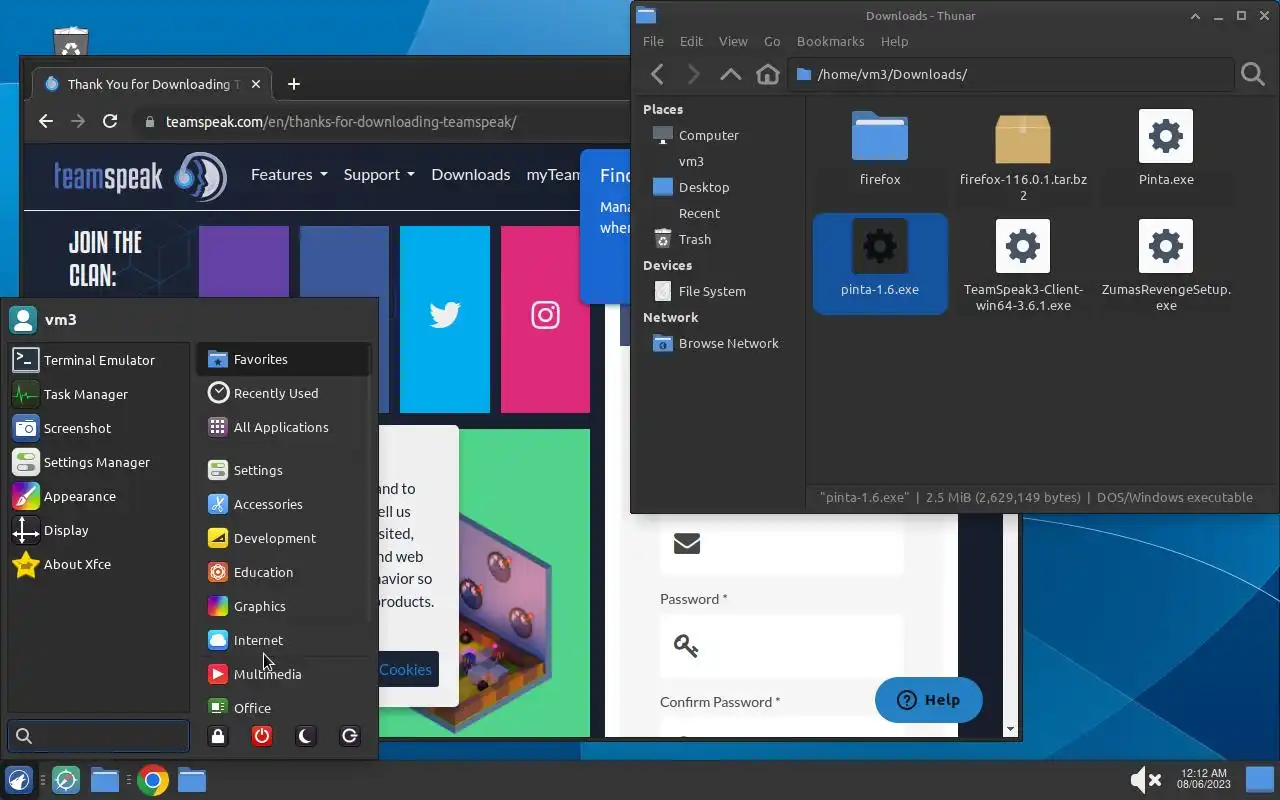Click the restart button in menu
Image resolution: width=1280 pixels, height=800 pixels.
(350, 736)
